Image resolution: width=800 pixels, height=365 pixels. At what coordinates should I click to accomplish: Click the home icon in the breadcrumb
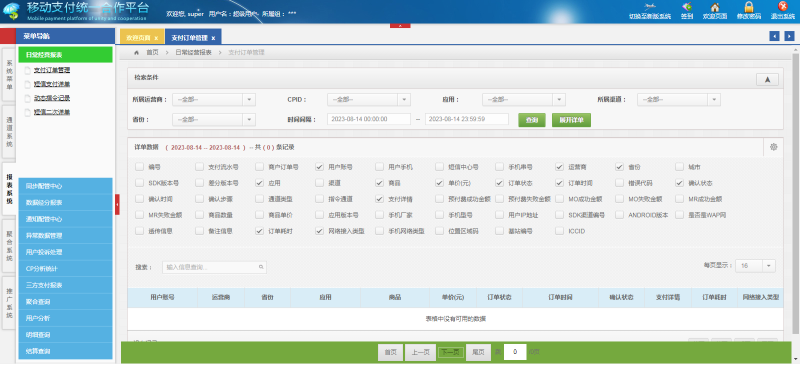136,53
